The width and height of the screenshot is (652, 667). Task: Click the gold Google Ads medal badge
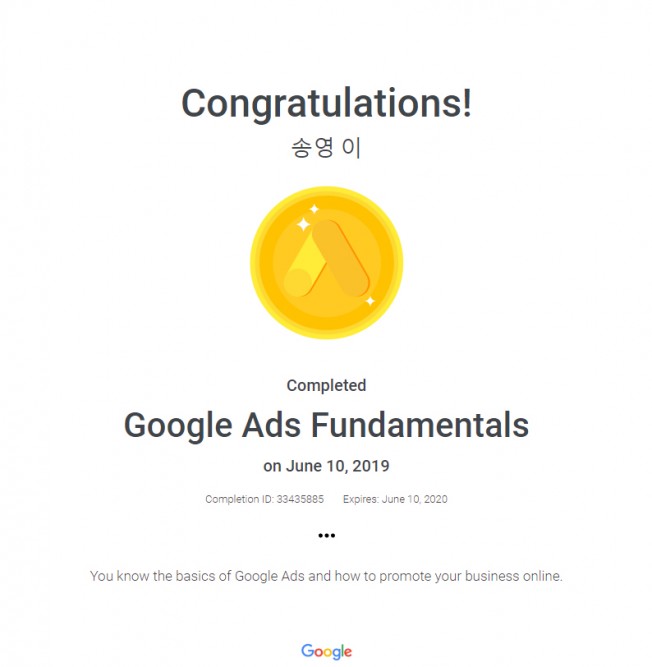pos(326,262)
